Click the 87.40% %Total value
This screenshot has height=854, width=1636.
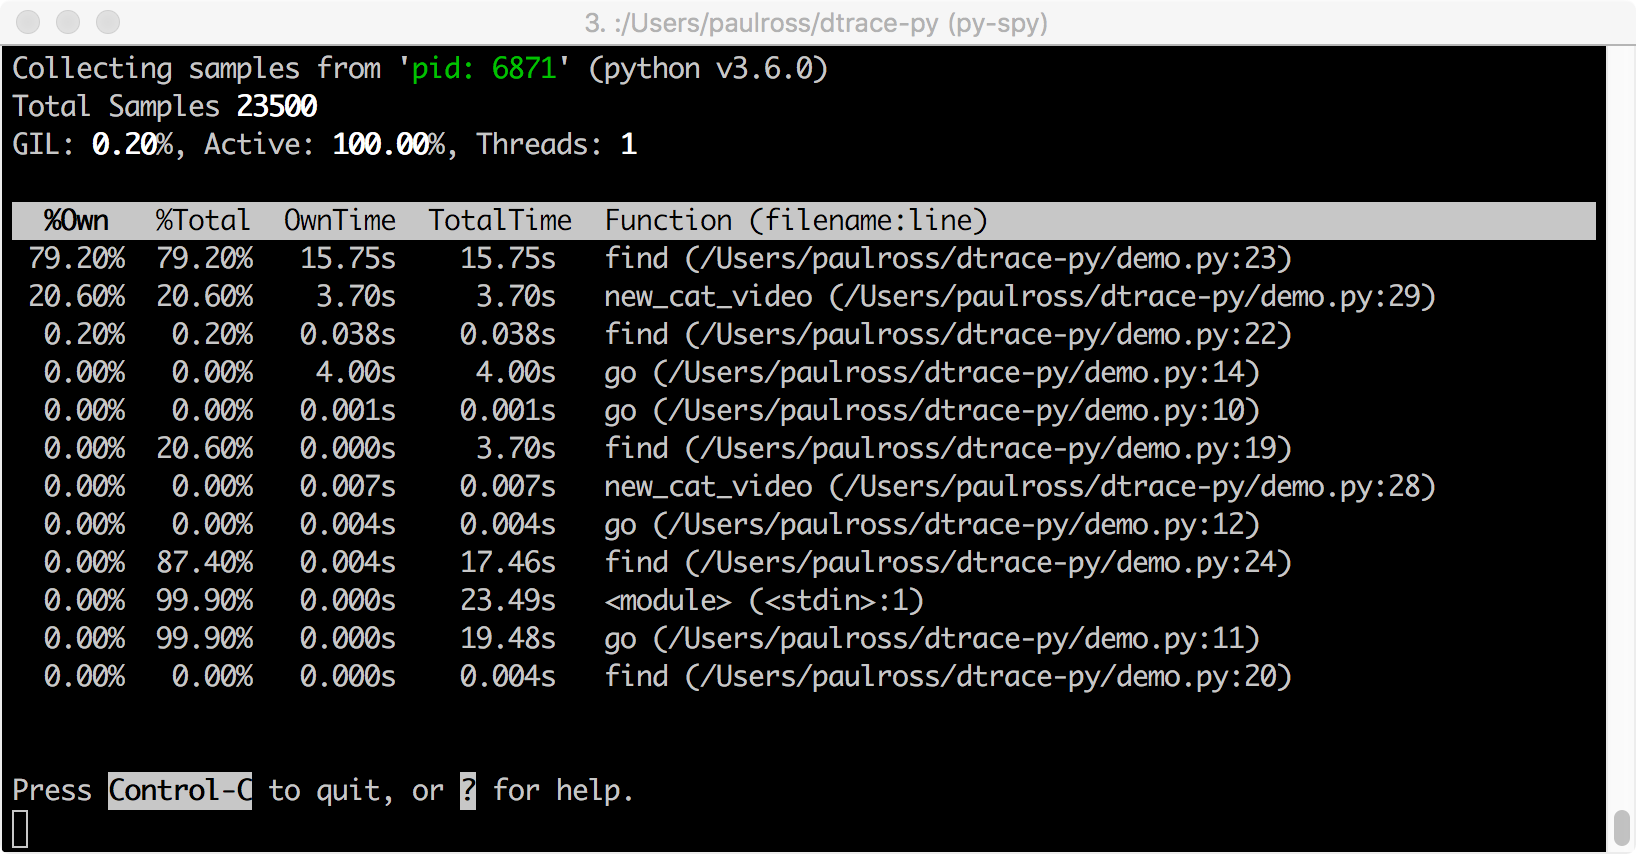204,563
